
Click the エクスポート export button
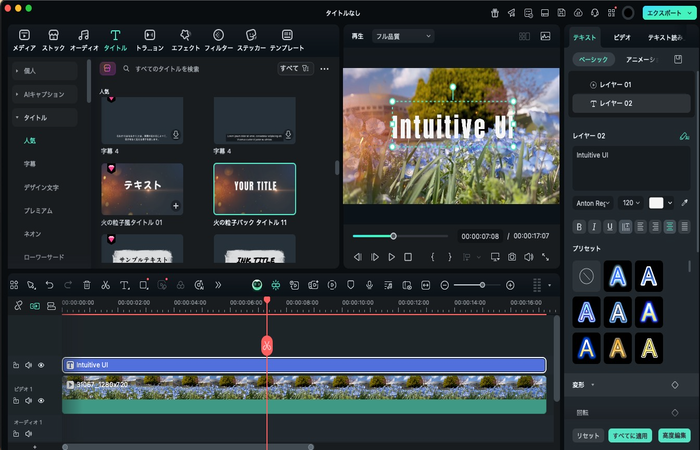[x=667, y=13]
